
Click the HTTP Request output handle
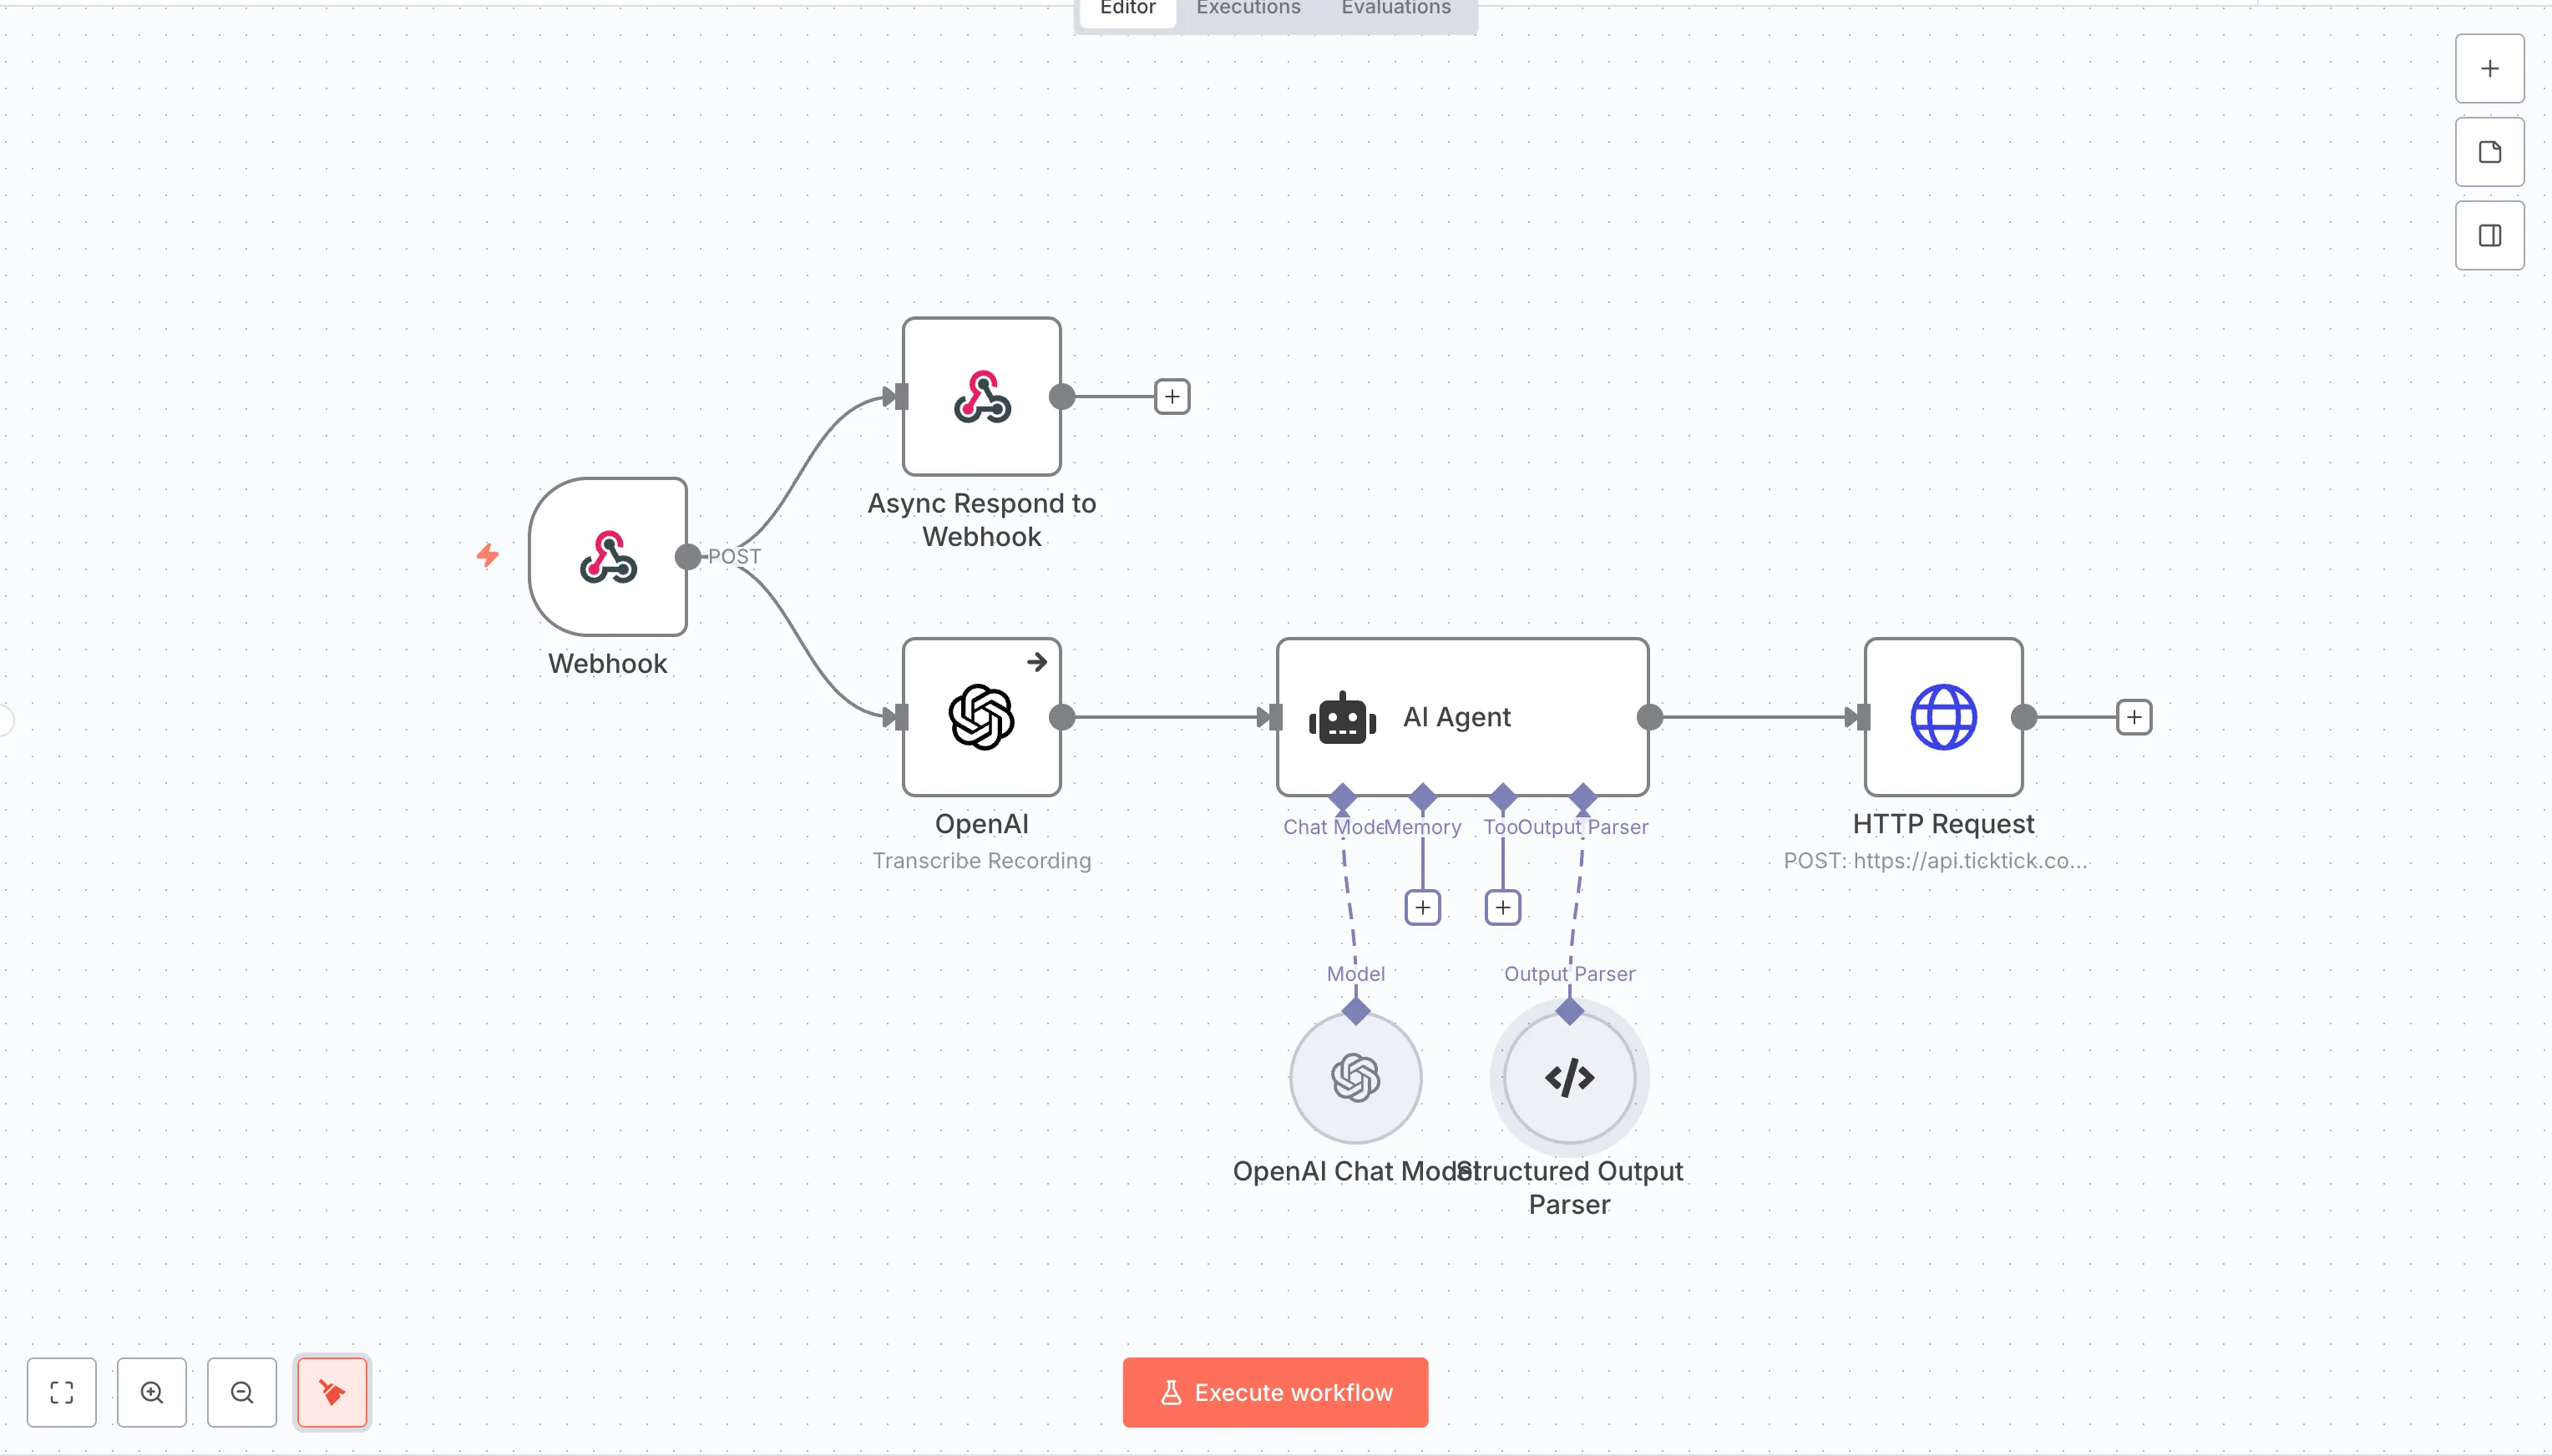pyautogui.click(x=2023, y=717)
